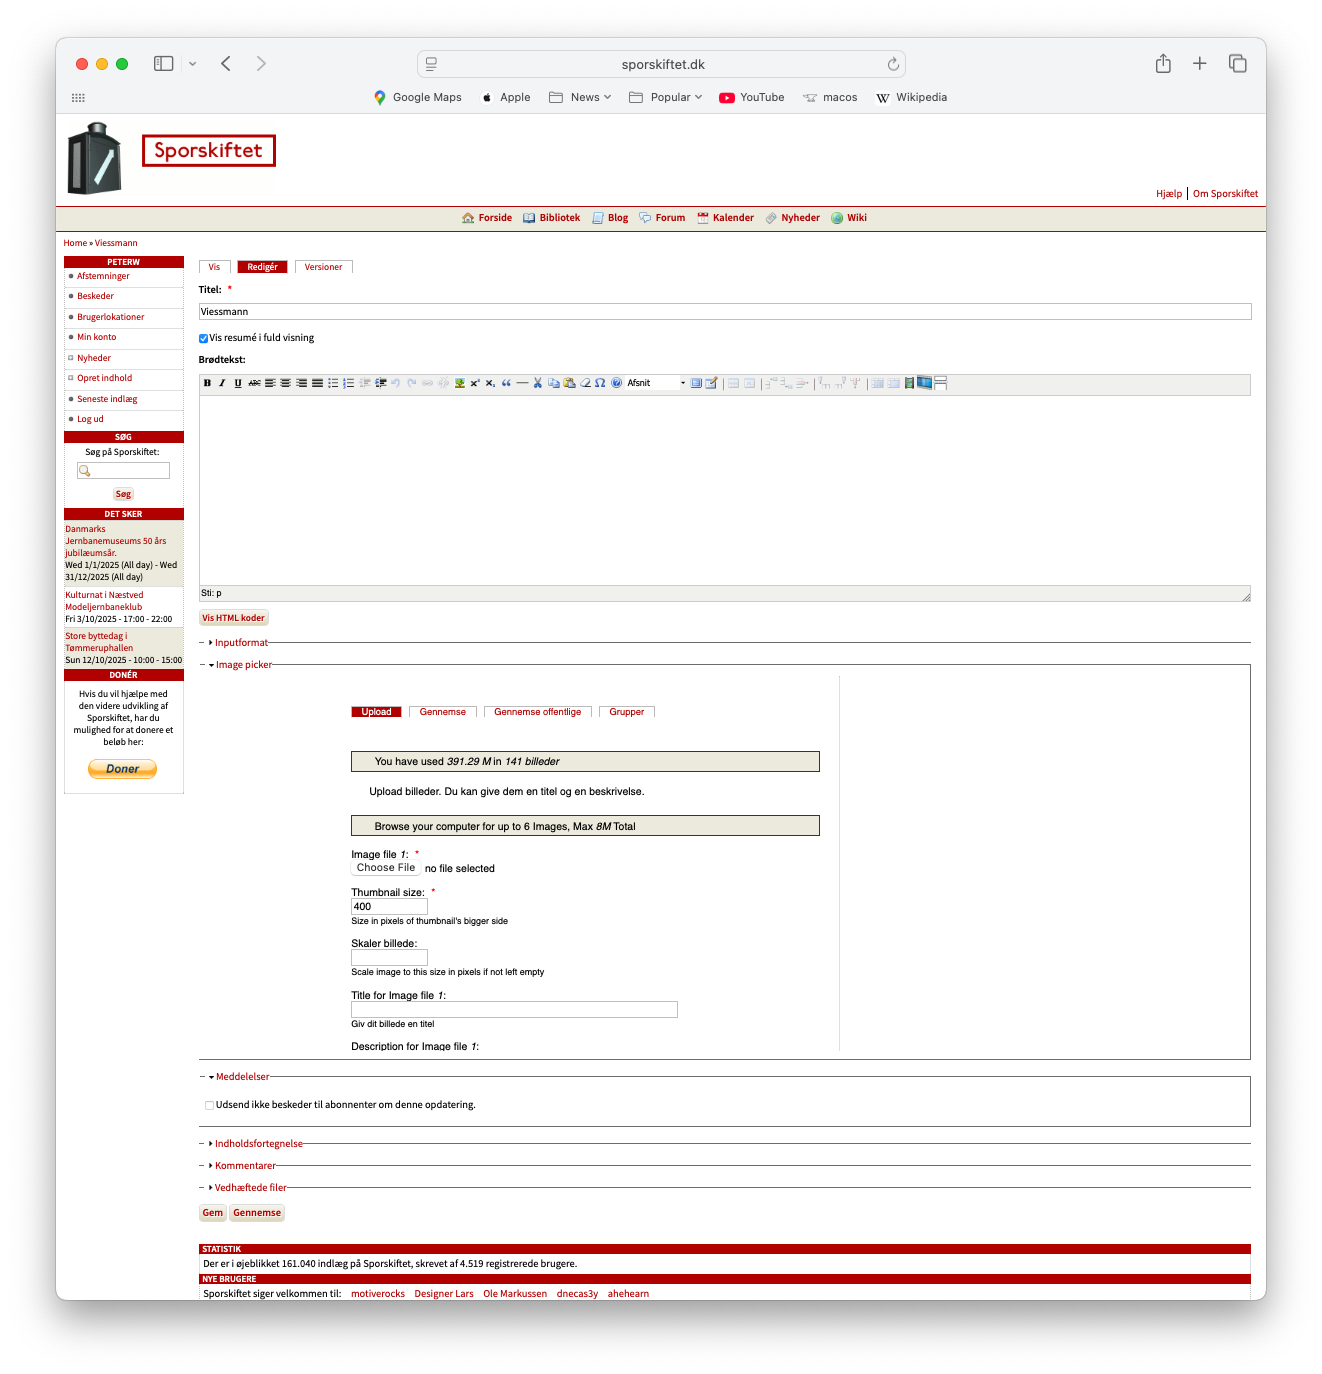Collapse the Image picker section
The width and height of the screenshot is (1322, 1374).
pos(243,665)
